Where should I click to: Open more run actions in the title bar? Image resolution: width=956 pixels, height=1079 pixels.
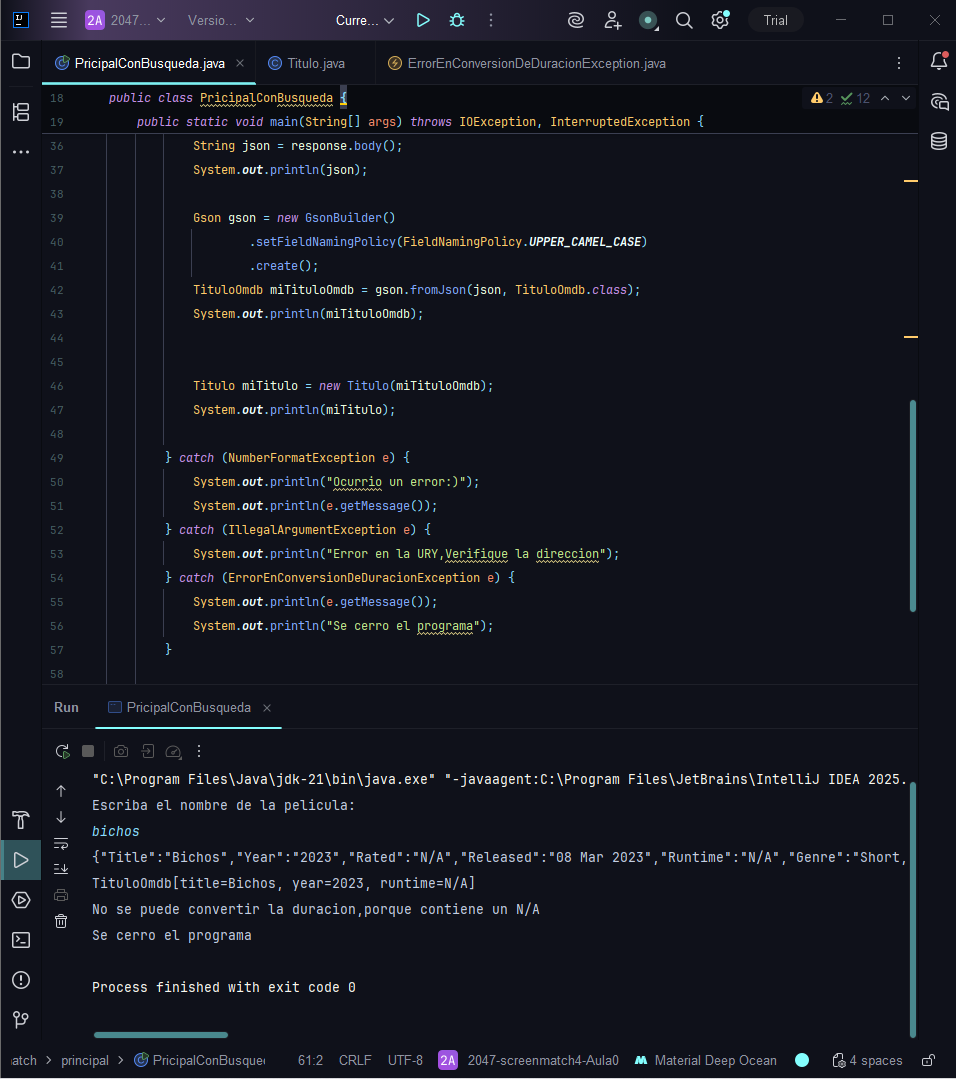click(x=491, y=20)
